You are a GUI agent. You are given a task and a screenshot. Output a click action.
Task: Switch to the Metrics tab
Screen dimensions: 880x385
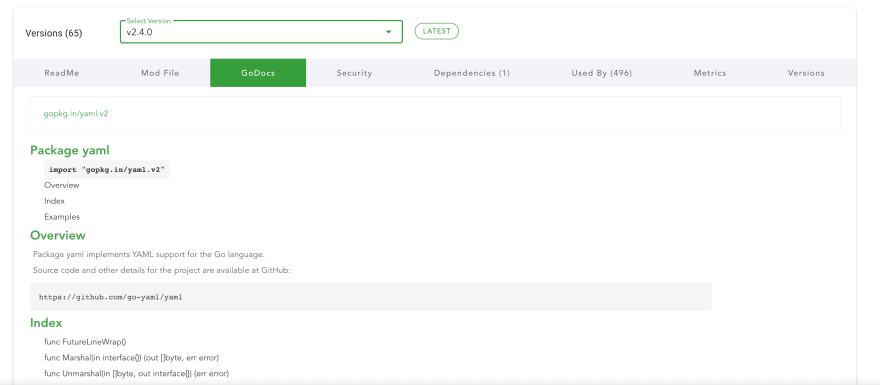coord(709,73)
